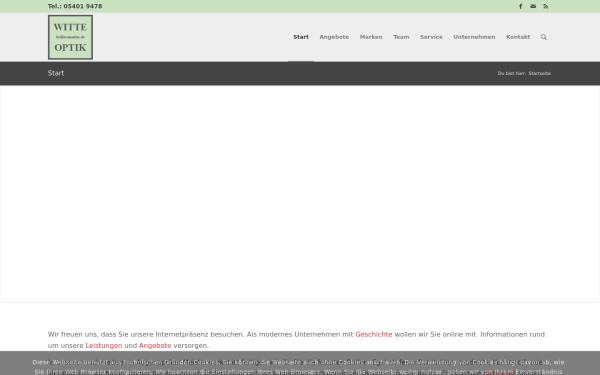Open the Kontakt menu item
Image resolution: width=600 pixels, height=375 pixels.
[518, 37]
